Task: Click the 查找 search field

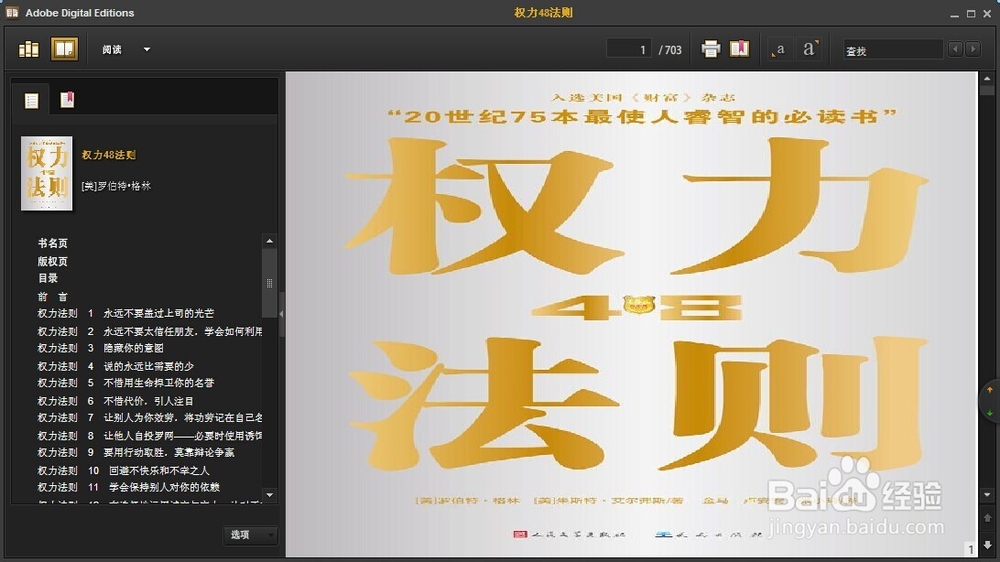Action: [x=892, y=50]
